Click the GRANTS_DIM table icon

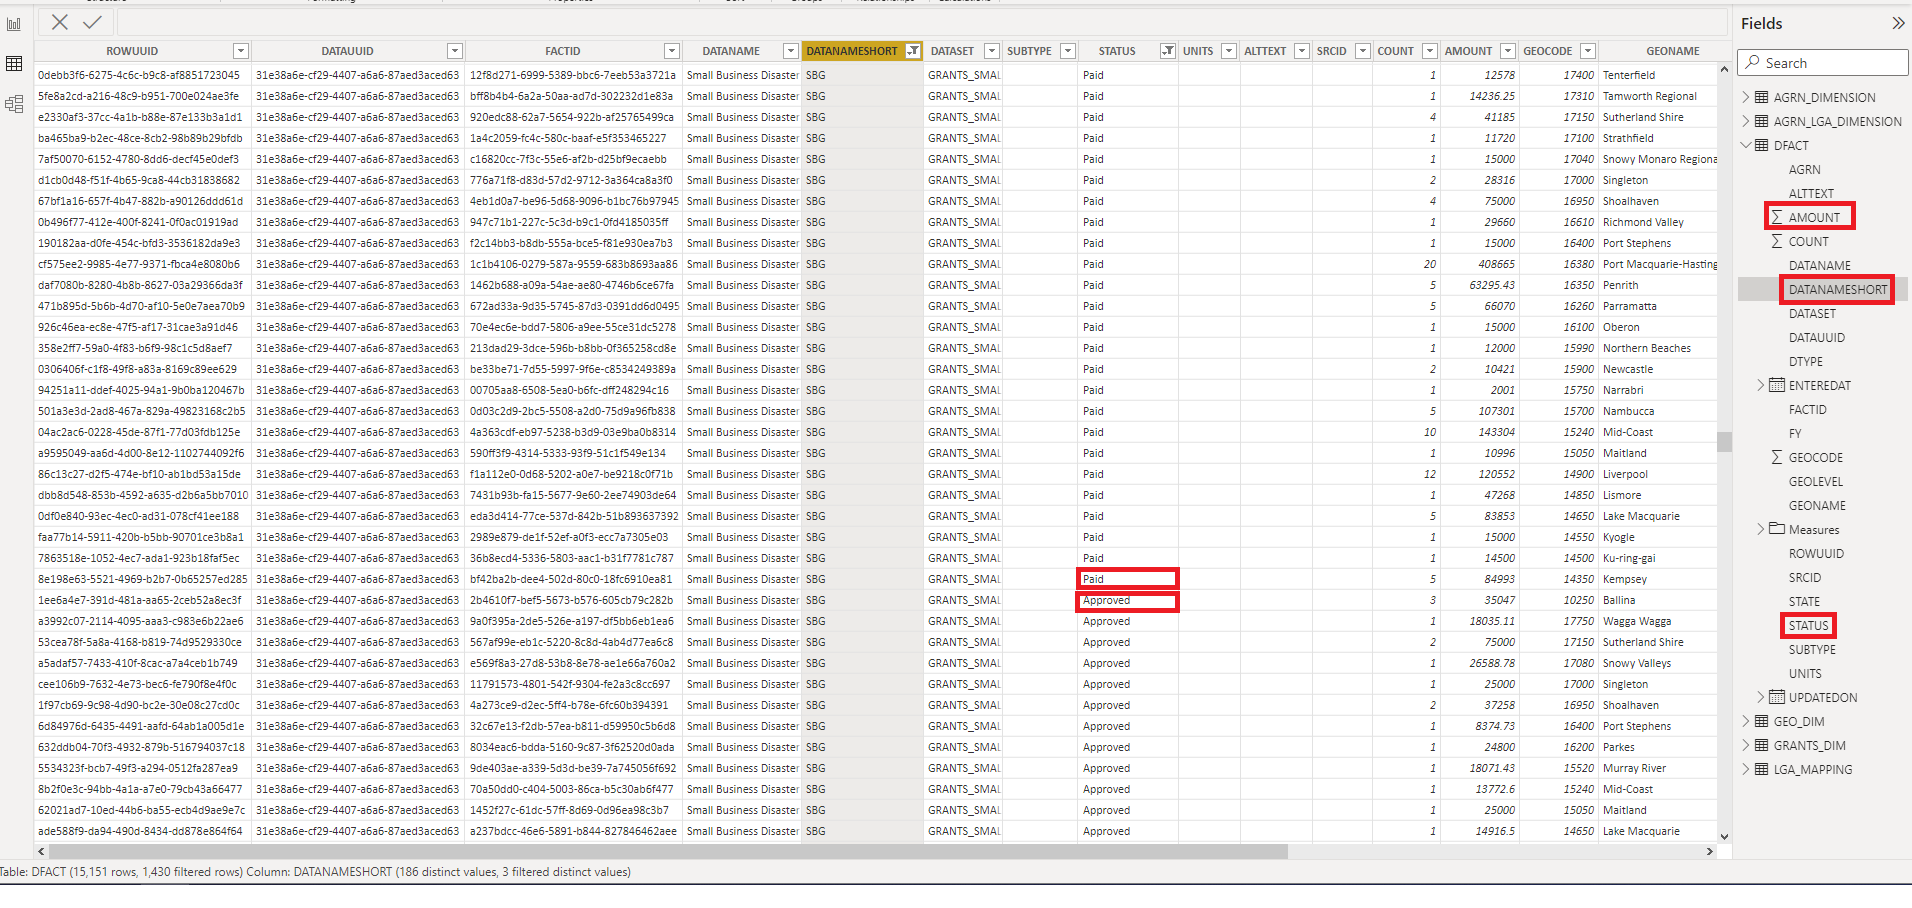[x=1762, y=745]
